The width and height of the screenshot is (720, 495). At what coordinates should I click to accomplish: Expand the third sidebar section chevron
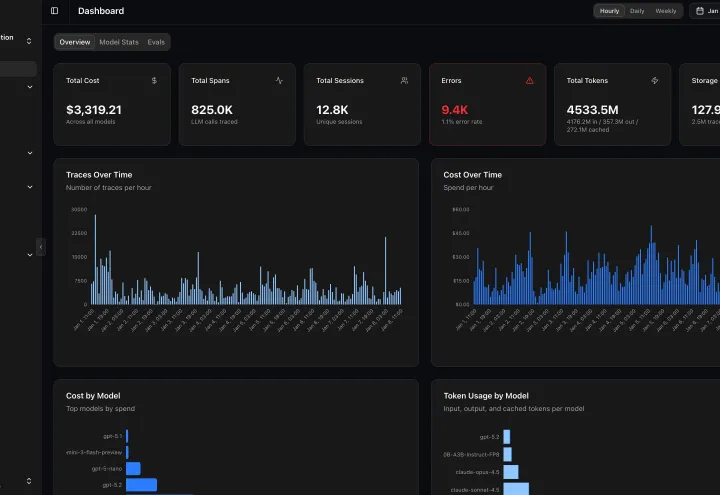click(x=30, y=187)
